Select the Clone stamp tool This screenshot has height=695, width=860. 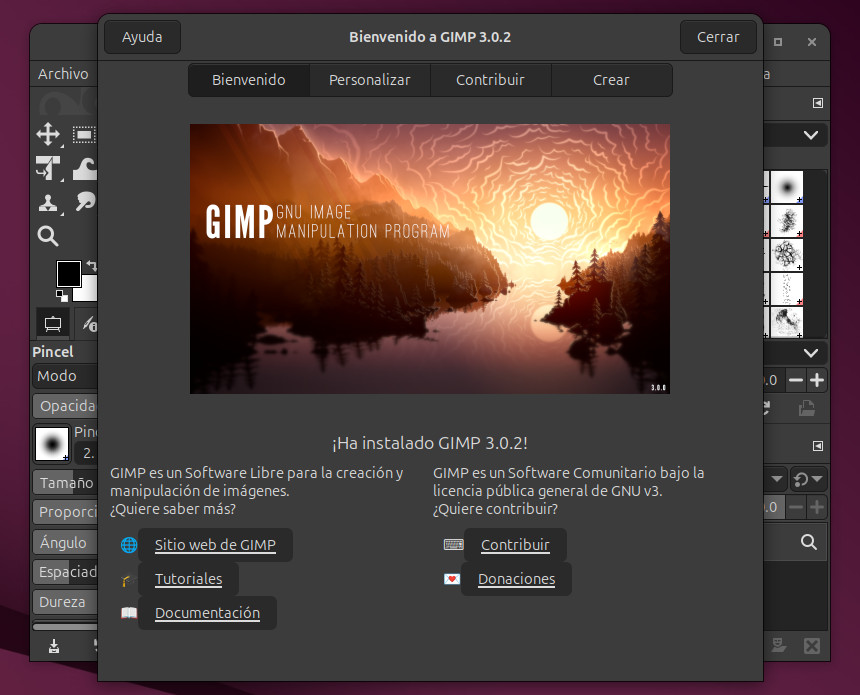[48, 203]
